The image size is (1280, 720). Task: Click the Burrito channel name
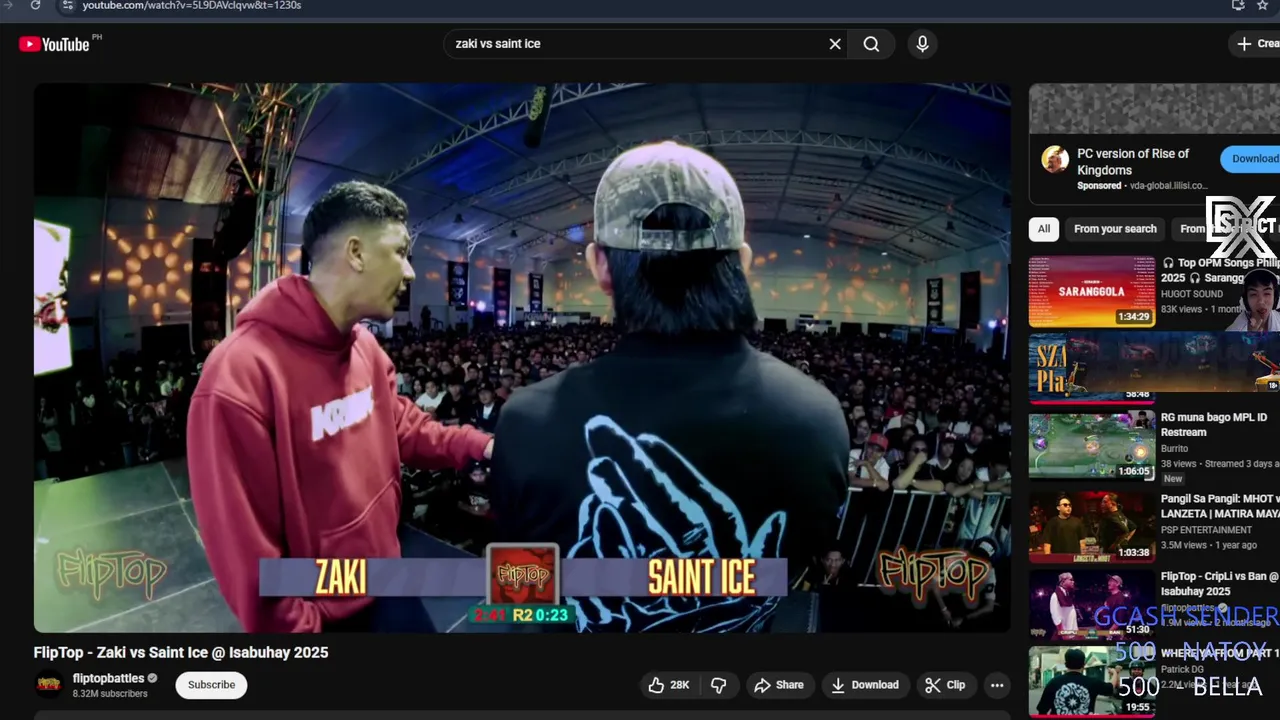click(1175, 449)
